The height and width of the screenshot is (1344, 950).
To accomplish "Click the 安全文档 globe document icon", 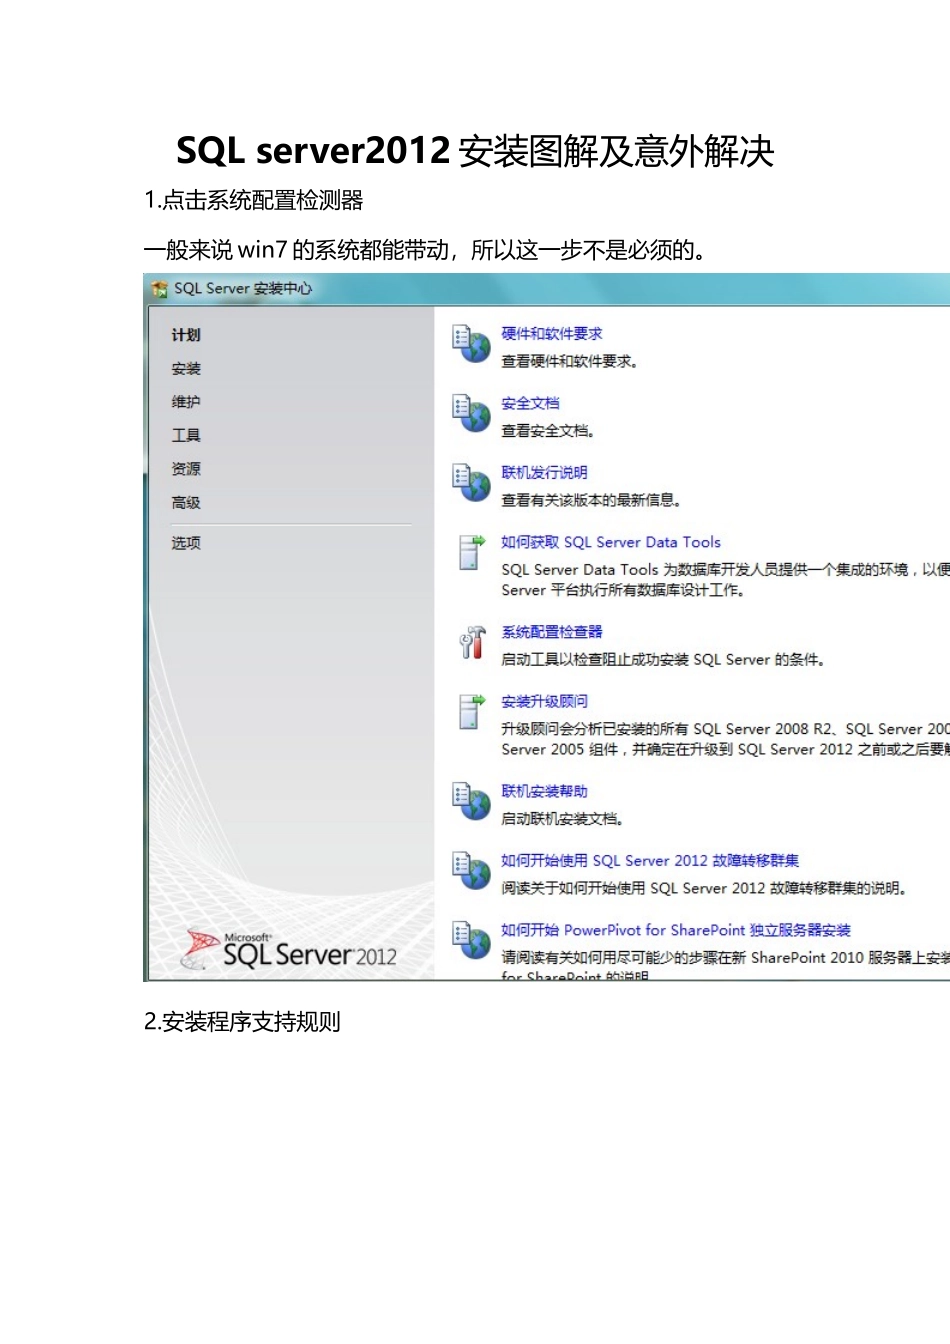I will (471, 414).
